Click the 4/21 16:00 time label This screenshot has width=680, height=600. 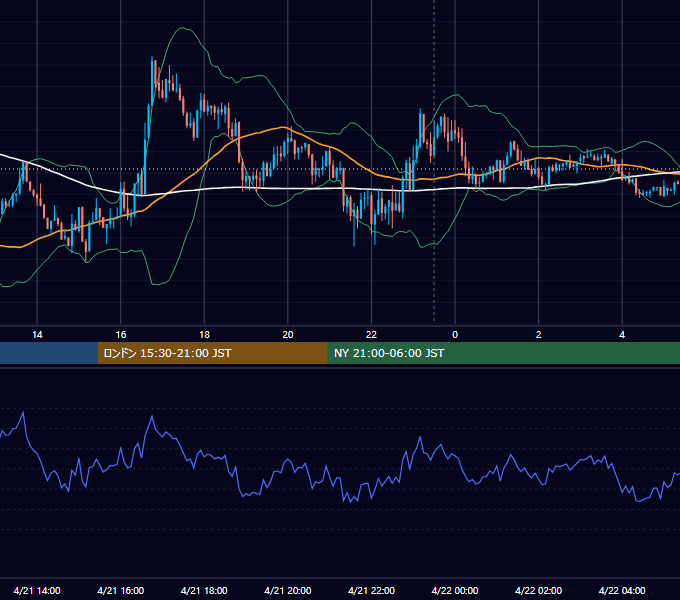pyautogui.click(x=121, y=590)
